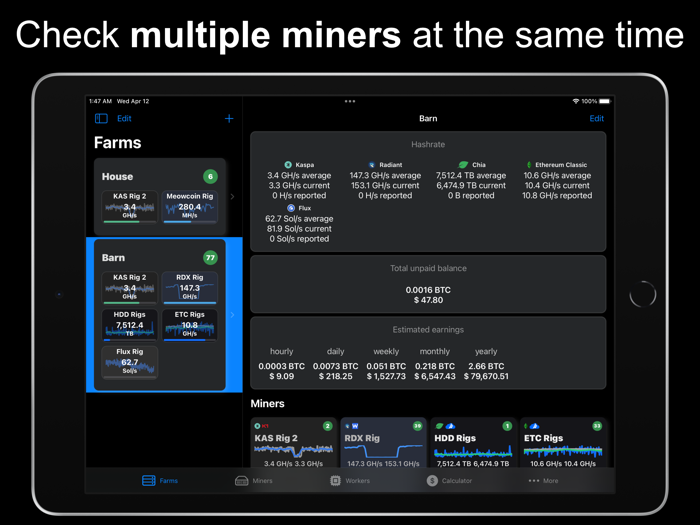
Task: Click the worker badge 2 on KAS Rig 2
Action: tap(328, 426)
